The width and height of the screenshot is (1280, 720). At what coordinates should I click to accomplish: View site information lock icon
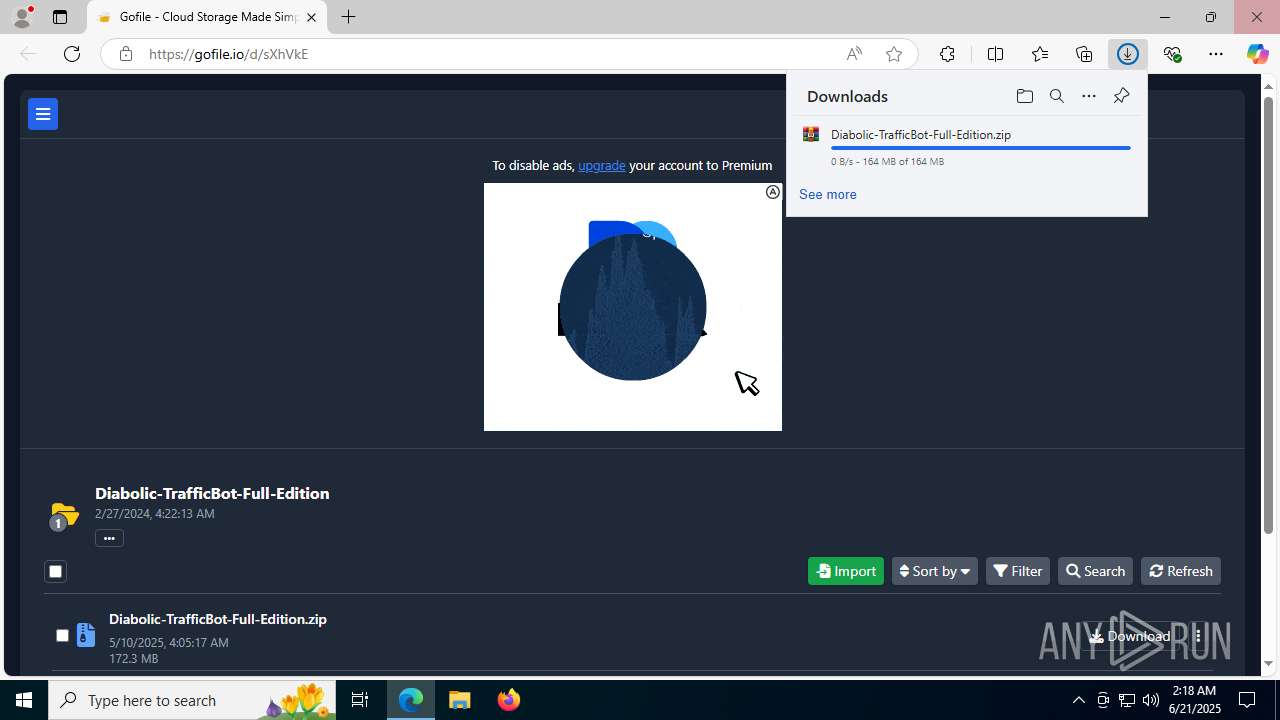(125, 54)
